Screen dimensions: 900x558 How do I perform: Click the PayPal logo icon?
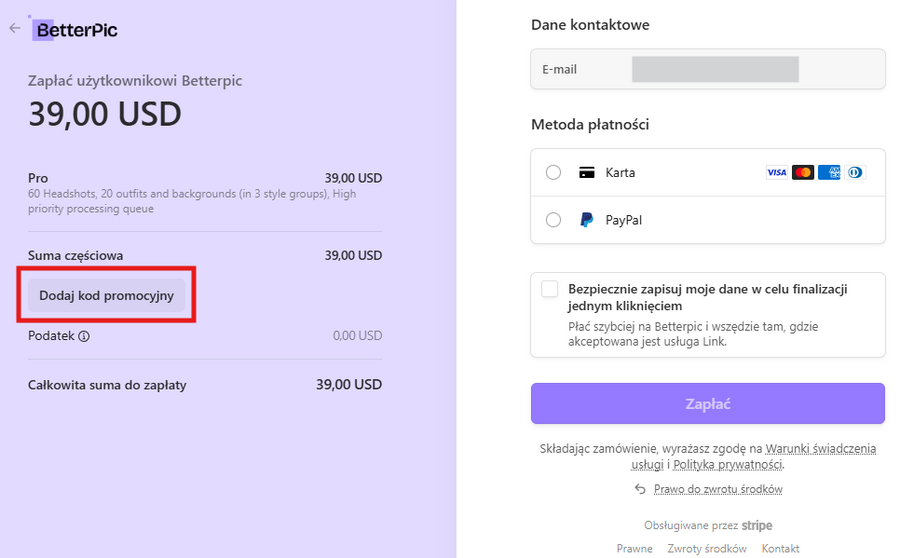pos(587,220)
